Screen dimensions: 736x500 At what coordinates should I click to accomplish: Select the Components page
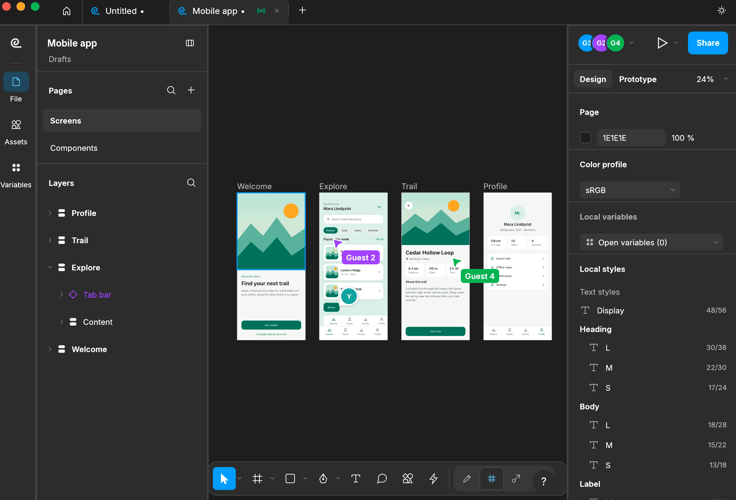122,148
